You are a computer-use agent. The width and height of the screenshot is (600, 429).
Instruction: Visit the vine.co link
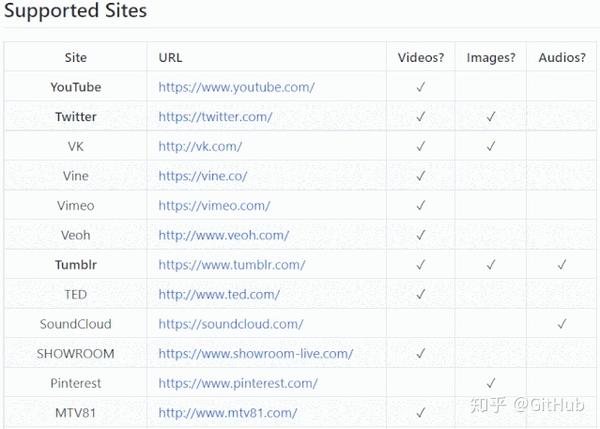pos(202,176)
